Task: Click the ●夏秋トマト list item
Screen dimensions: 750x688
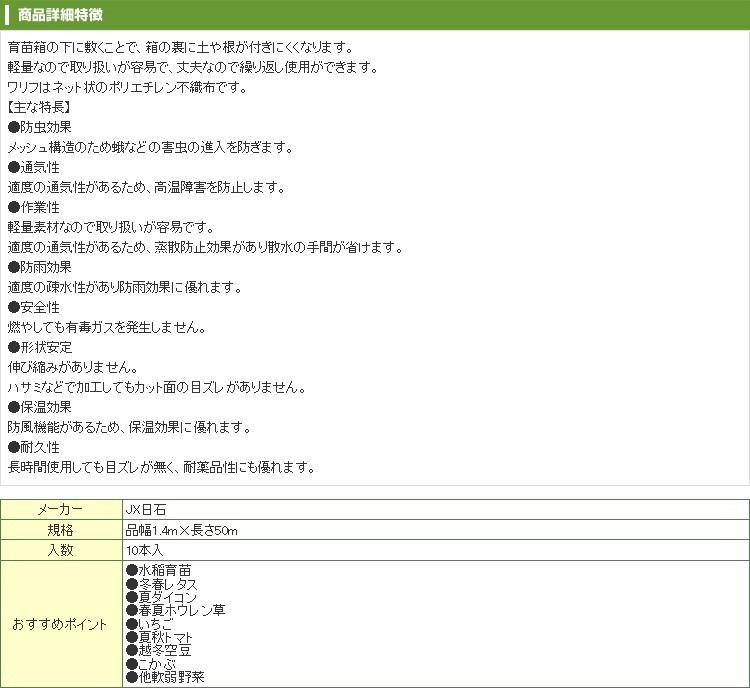Action: [x=159, y=637]
